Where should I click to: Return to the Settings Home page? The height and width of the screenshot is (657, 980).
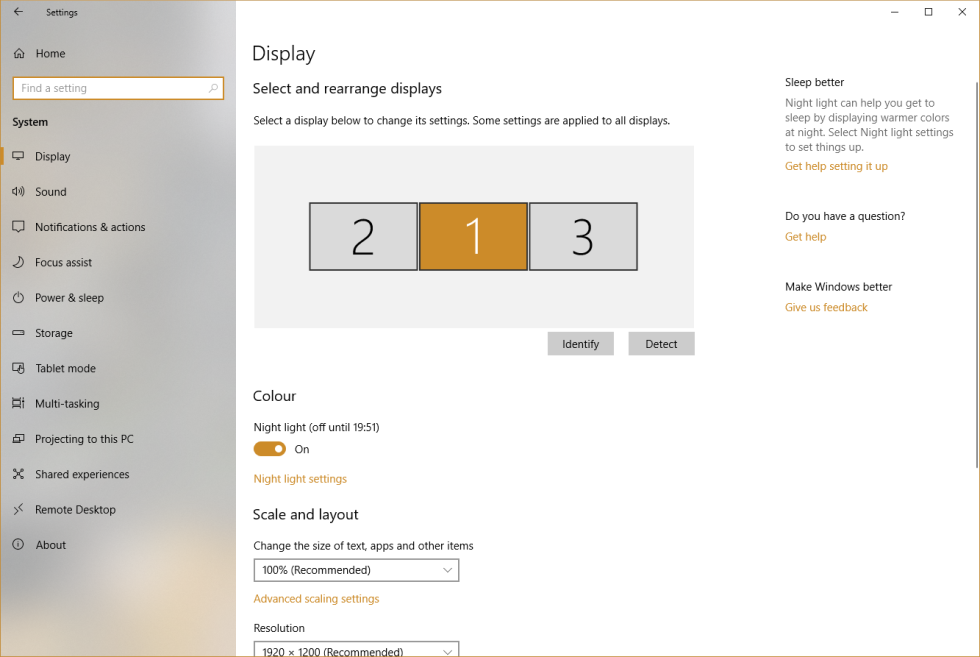(51, 53)
